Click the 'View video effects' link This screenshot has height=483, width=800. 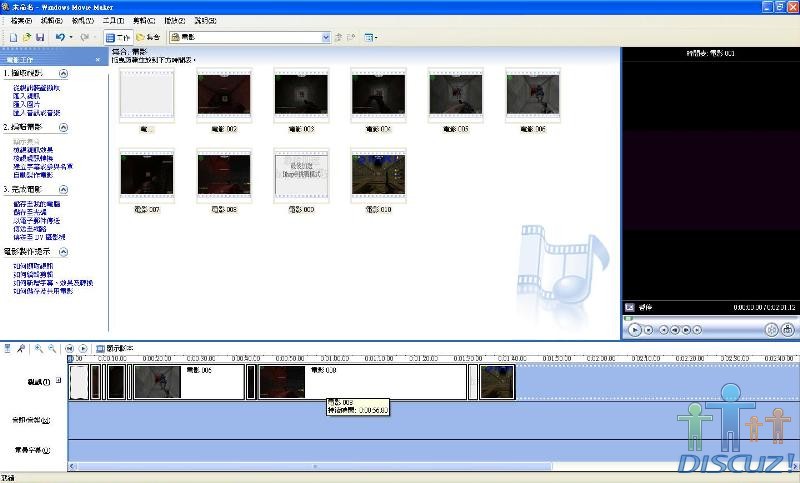pyautogui.click(x=33, y=150)
